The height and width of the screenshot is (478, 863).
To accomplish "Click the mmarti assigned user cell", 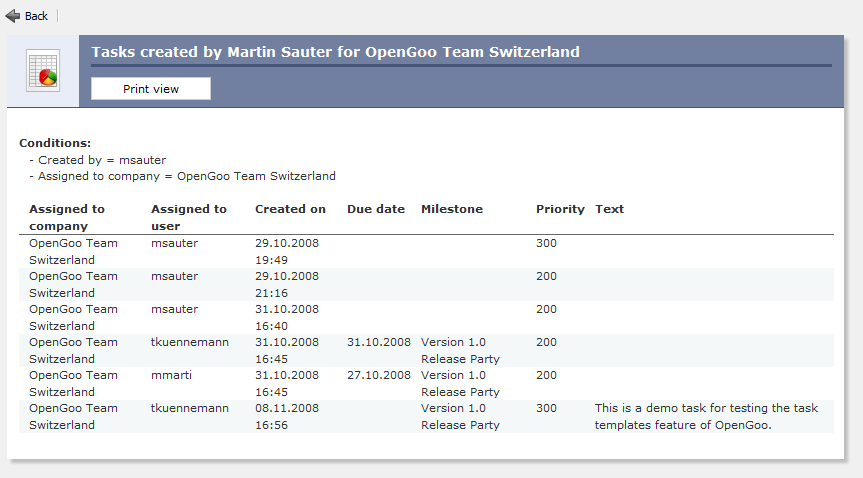I will coord(171,375).
